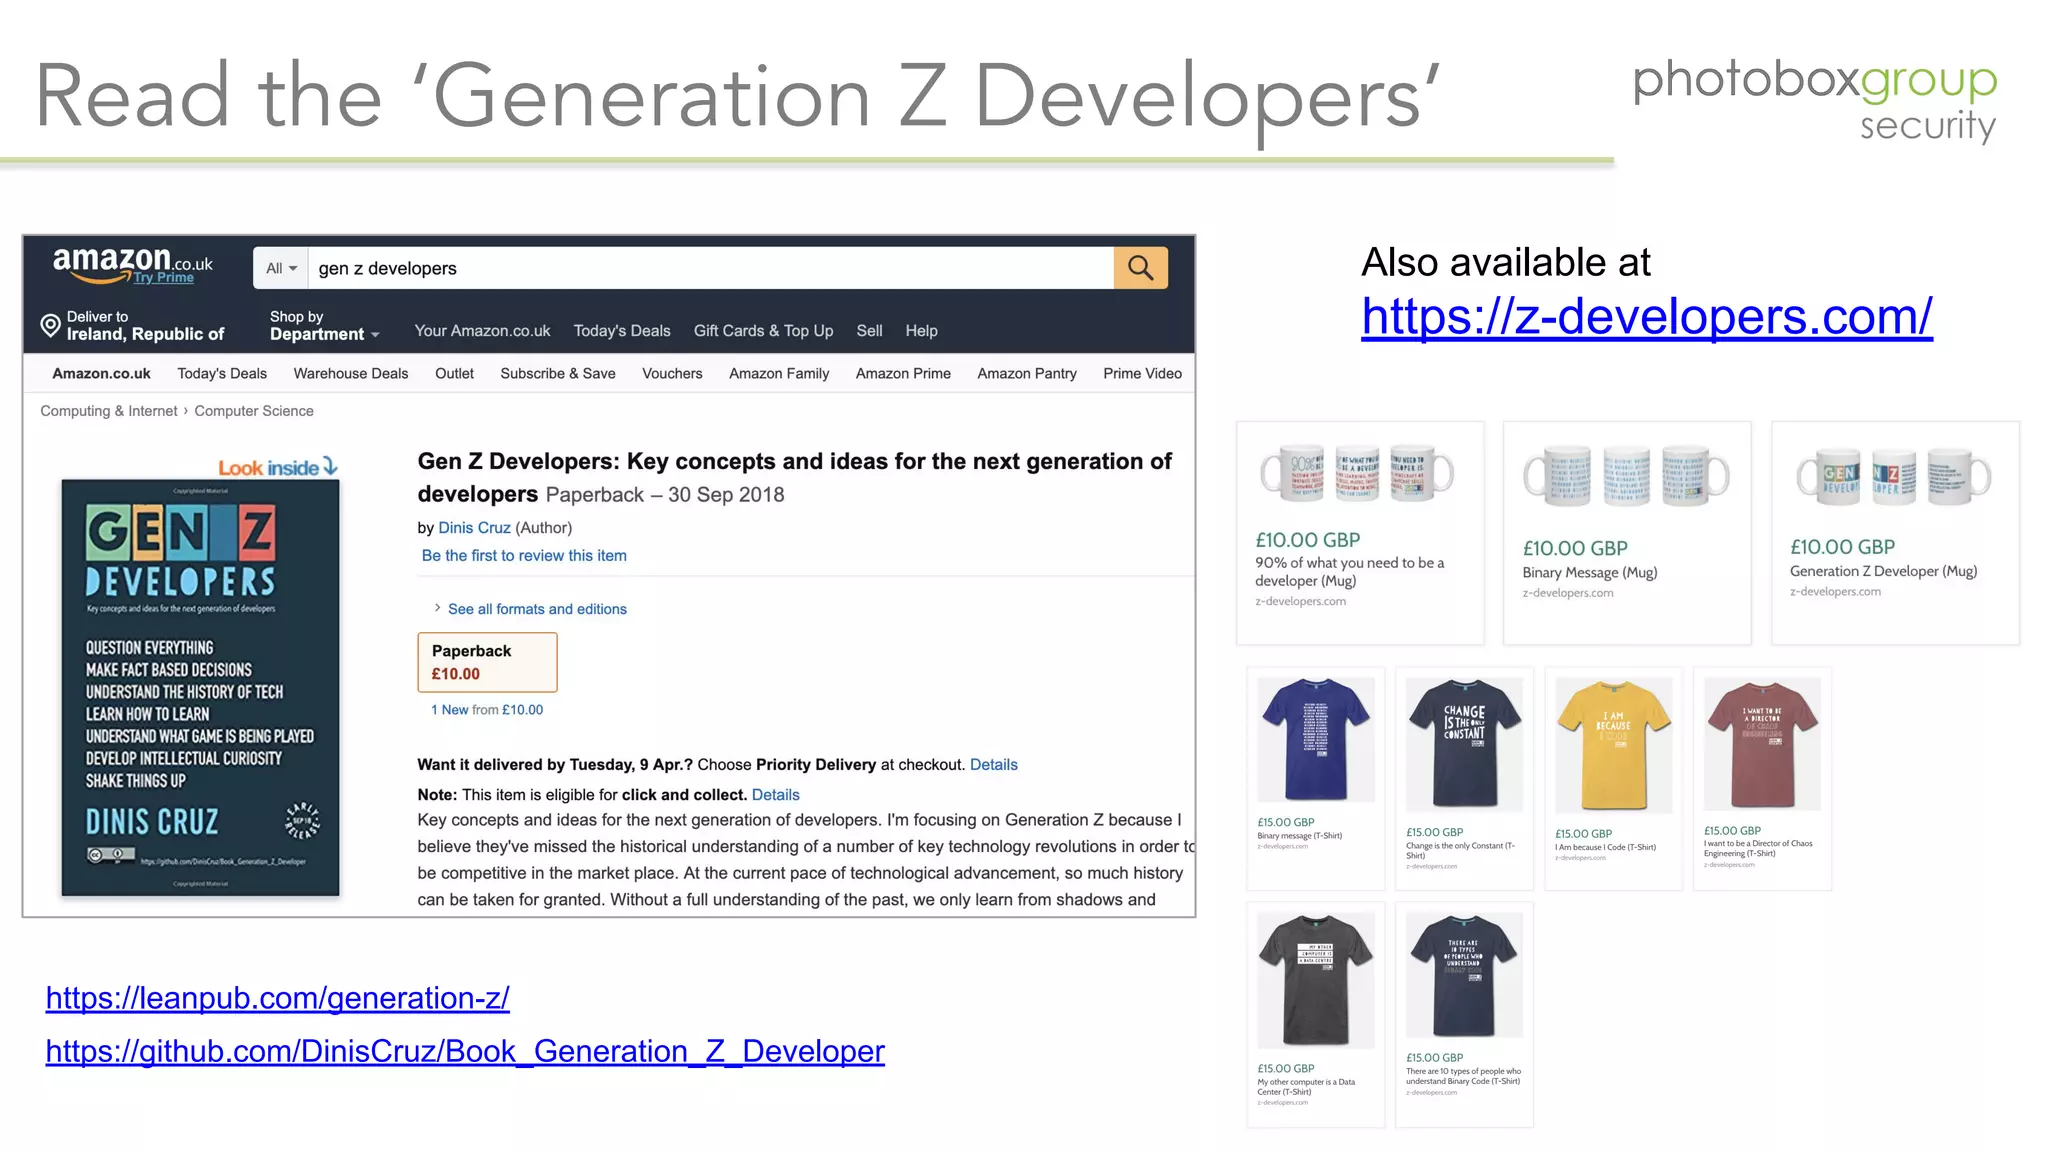Screen dimensions: 2048x1152
Task: Click Today's Deals in the white sub-navigation
Action: [222, 373]
